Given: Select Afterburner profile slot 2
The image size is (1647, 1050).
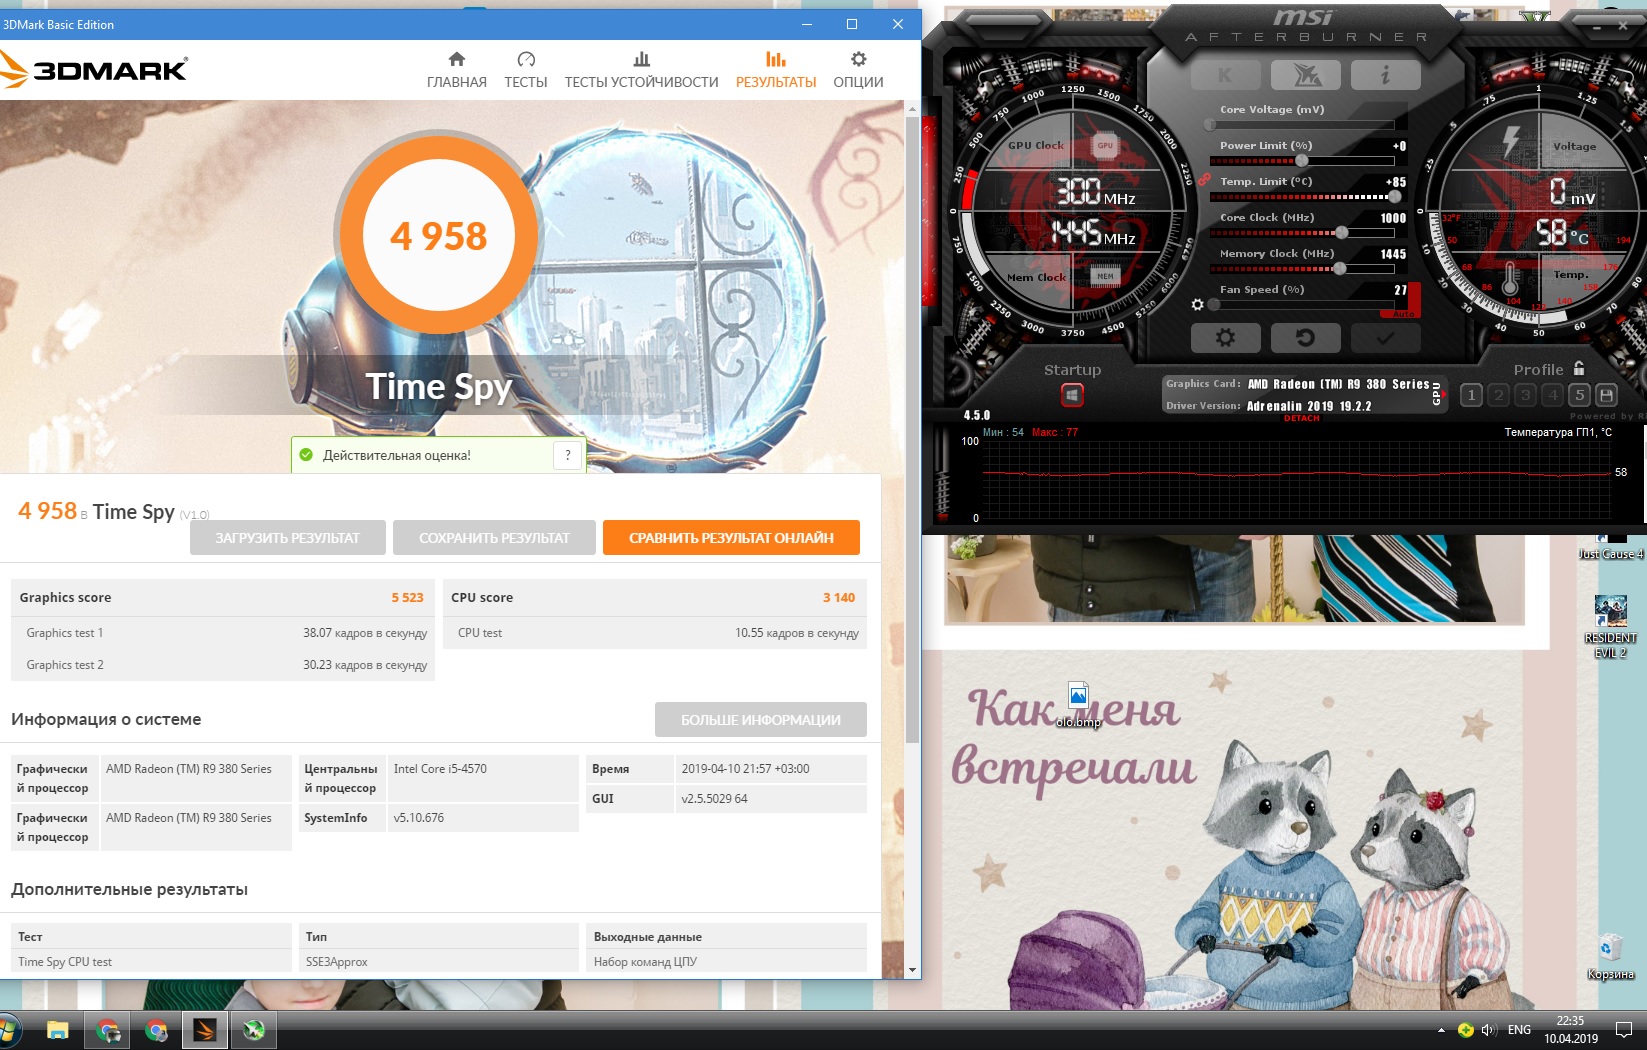Looking at the screenshot, I should (x=1498, y=395).
